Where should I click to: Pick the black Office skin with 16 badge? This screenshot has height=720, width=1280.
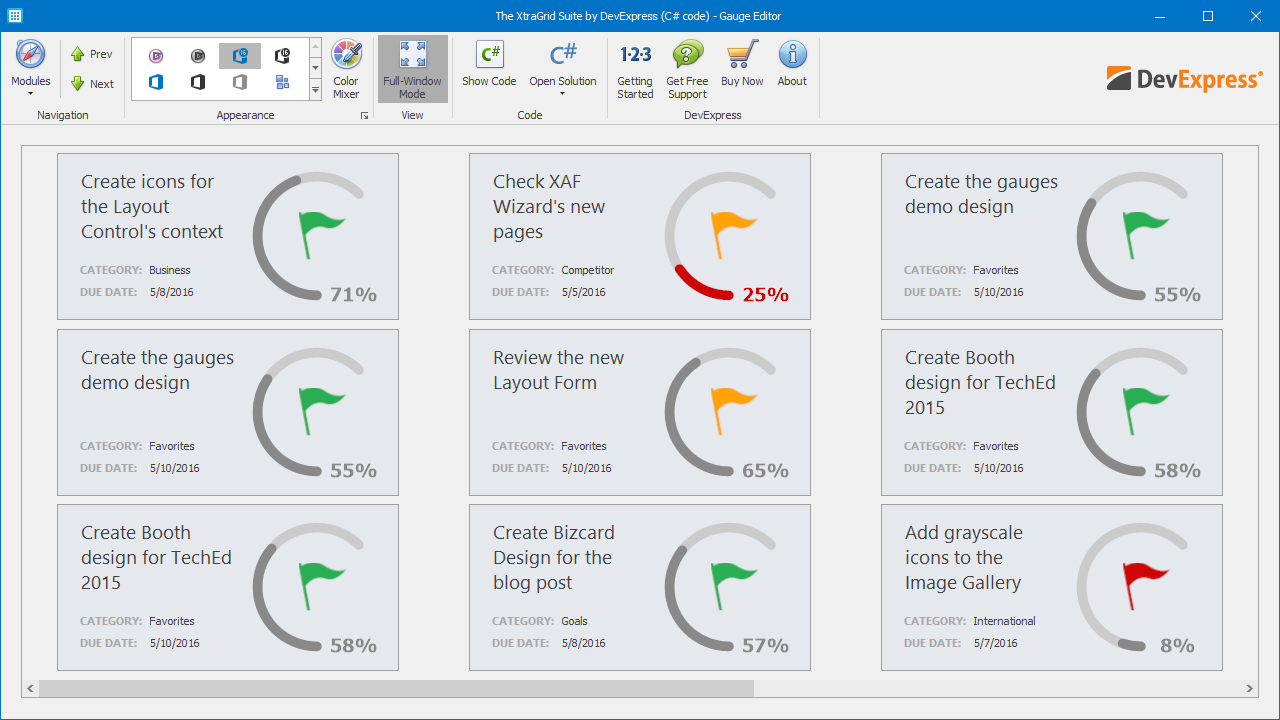[x=282, y=56]
